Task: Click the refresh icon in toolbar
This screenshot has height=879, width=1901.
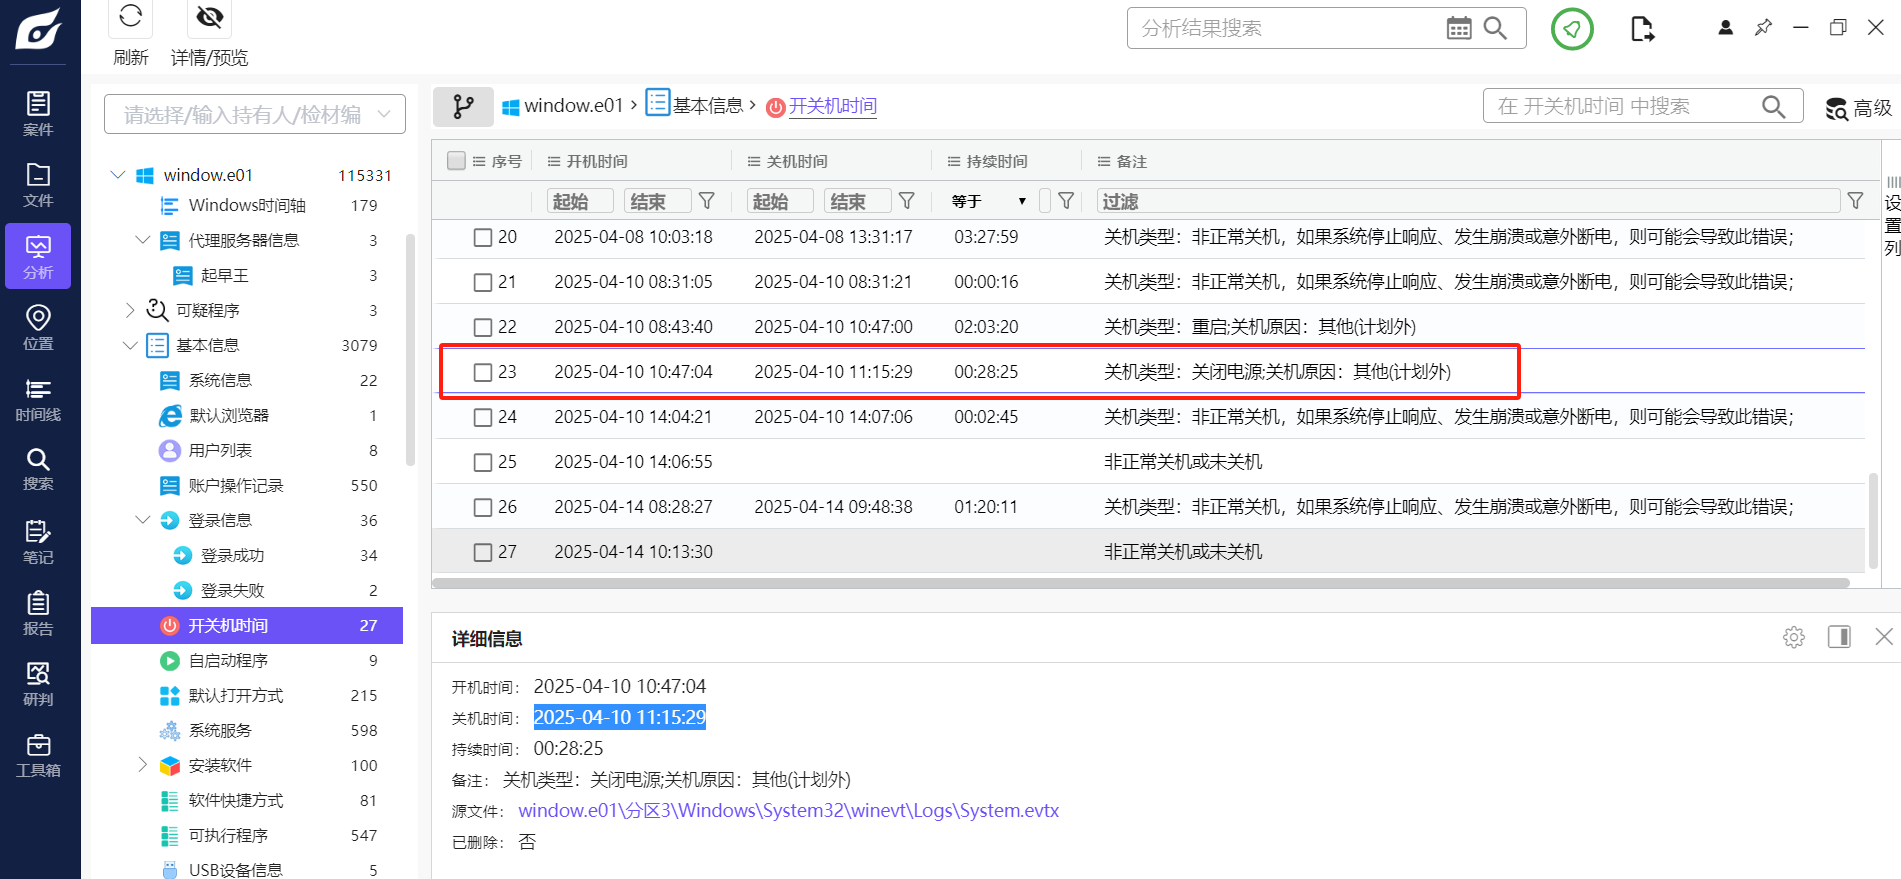Action: (130, 17)
